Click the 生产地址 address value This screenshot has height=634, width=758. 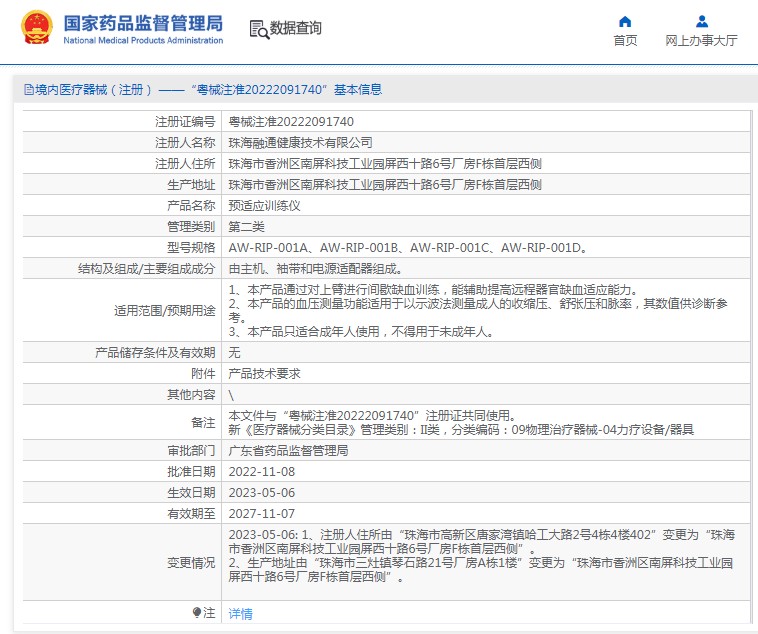(x=385, y=185)
